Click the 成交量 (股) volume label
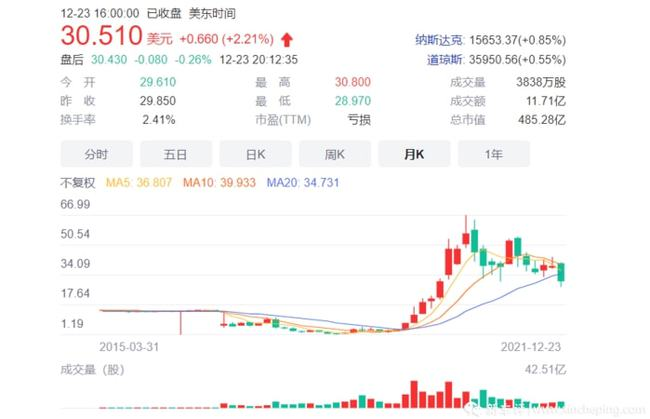This screenshot has height=419, width=650. 92,369
